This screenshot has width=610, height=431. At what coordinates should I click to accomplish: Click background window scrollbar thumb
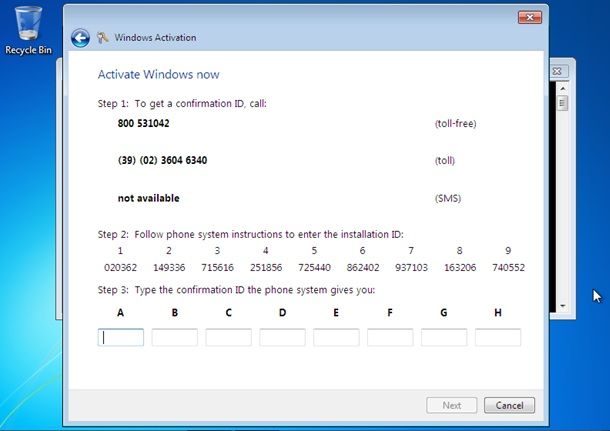click(x=562, y=103)
